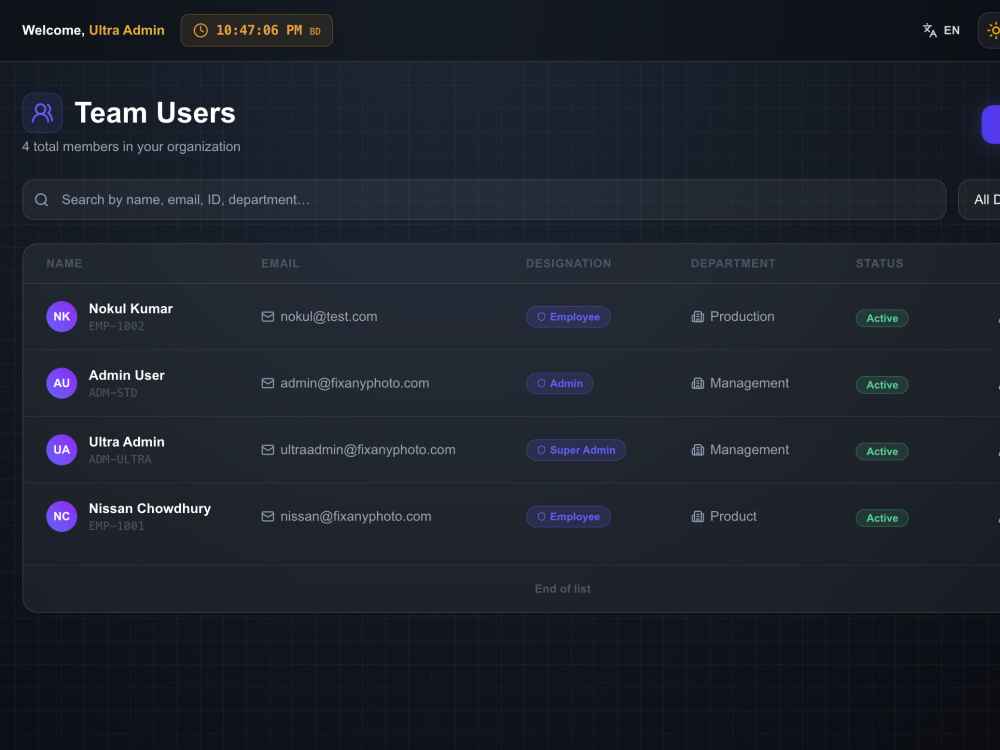1000x750 pixels.
Task: Click building icon in Admin User's Management cell
Action: (698, 383)
